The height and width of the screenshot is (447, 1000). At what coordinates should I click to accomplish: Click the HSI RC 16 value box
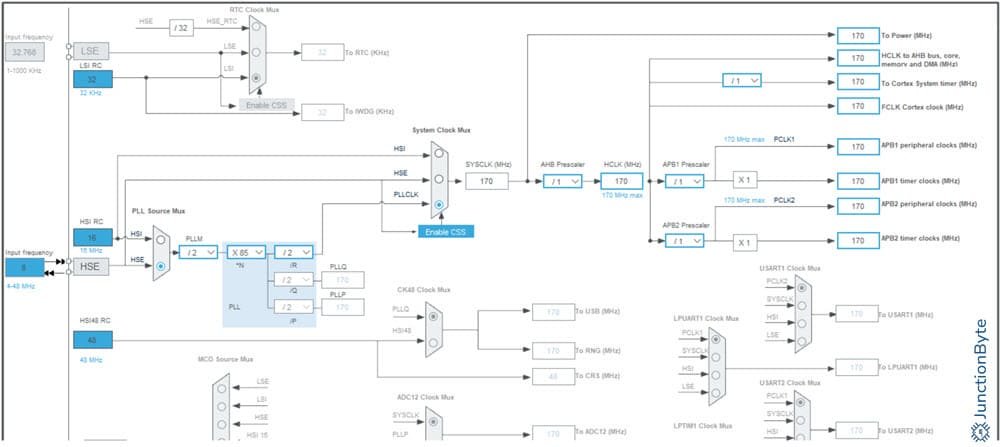pos(93,237)
